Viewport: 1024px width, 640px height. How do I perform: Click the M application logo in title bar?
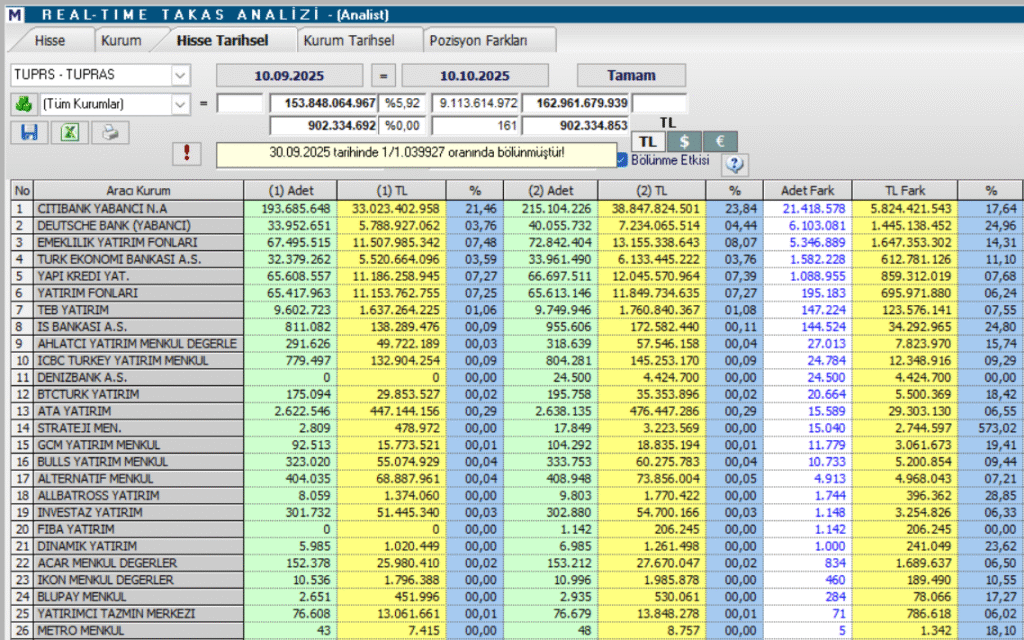tap(15, 14)
